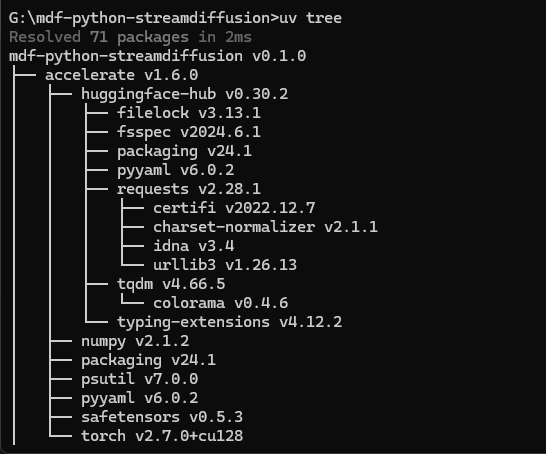546x454 pixels.
Task: Click typing-extensions v4.12.2
Action: 229,322
